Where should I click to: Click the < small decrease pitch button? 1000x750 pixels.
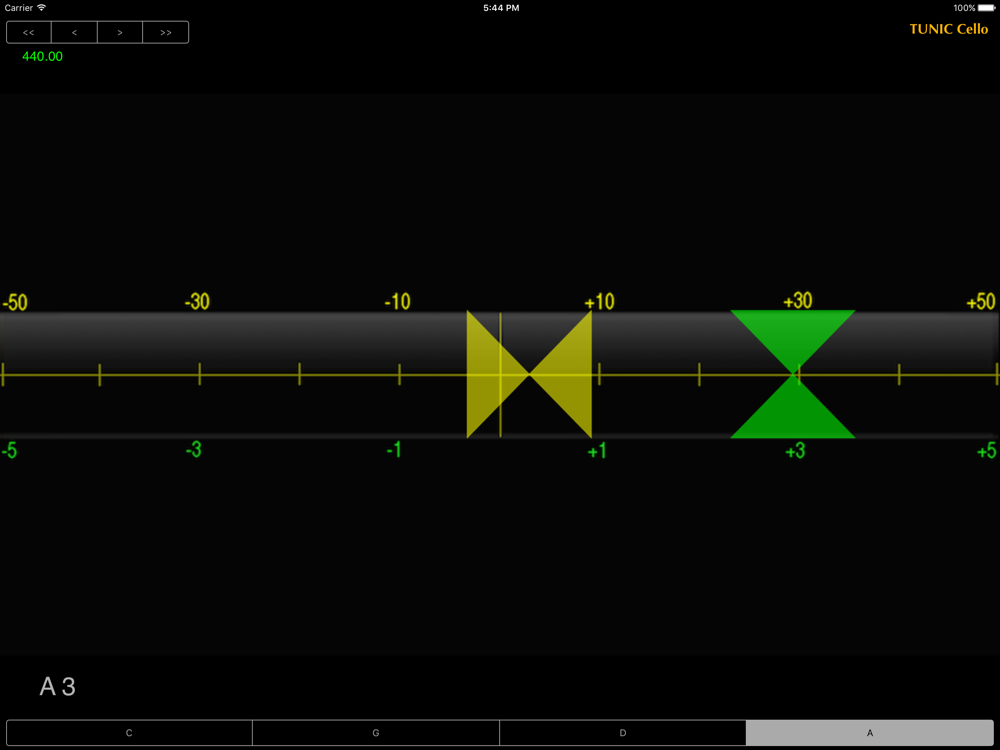(x=75, y=33)
